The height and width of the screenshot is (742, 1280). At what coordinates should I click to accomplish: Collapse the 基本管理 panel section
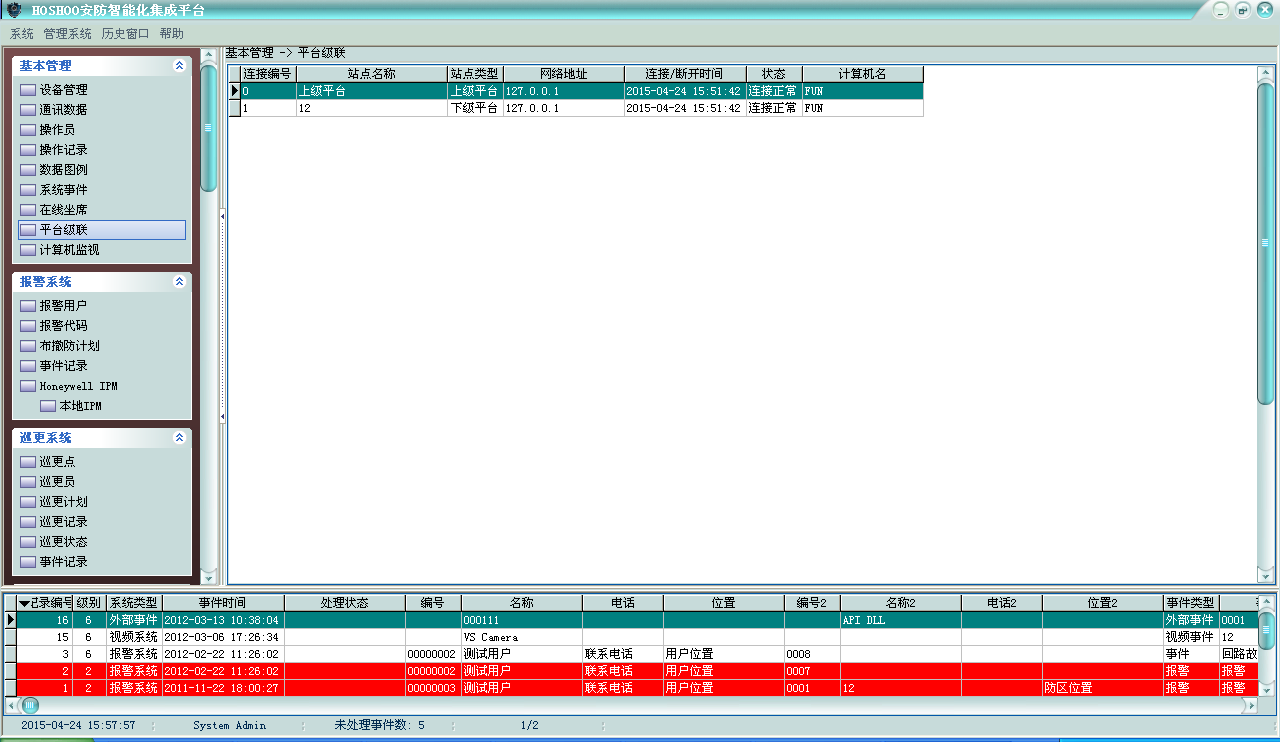[x=179, y=66]
